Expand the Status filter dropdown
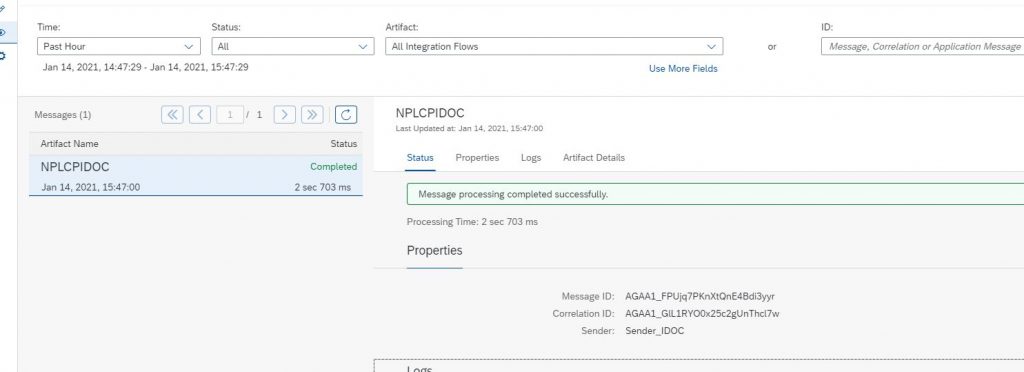 [293, 46]
